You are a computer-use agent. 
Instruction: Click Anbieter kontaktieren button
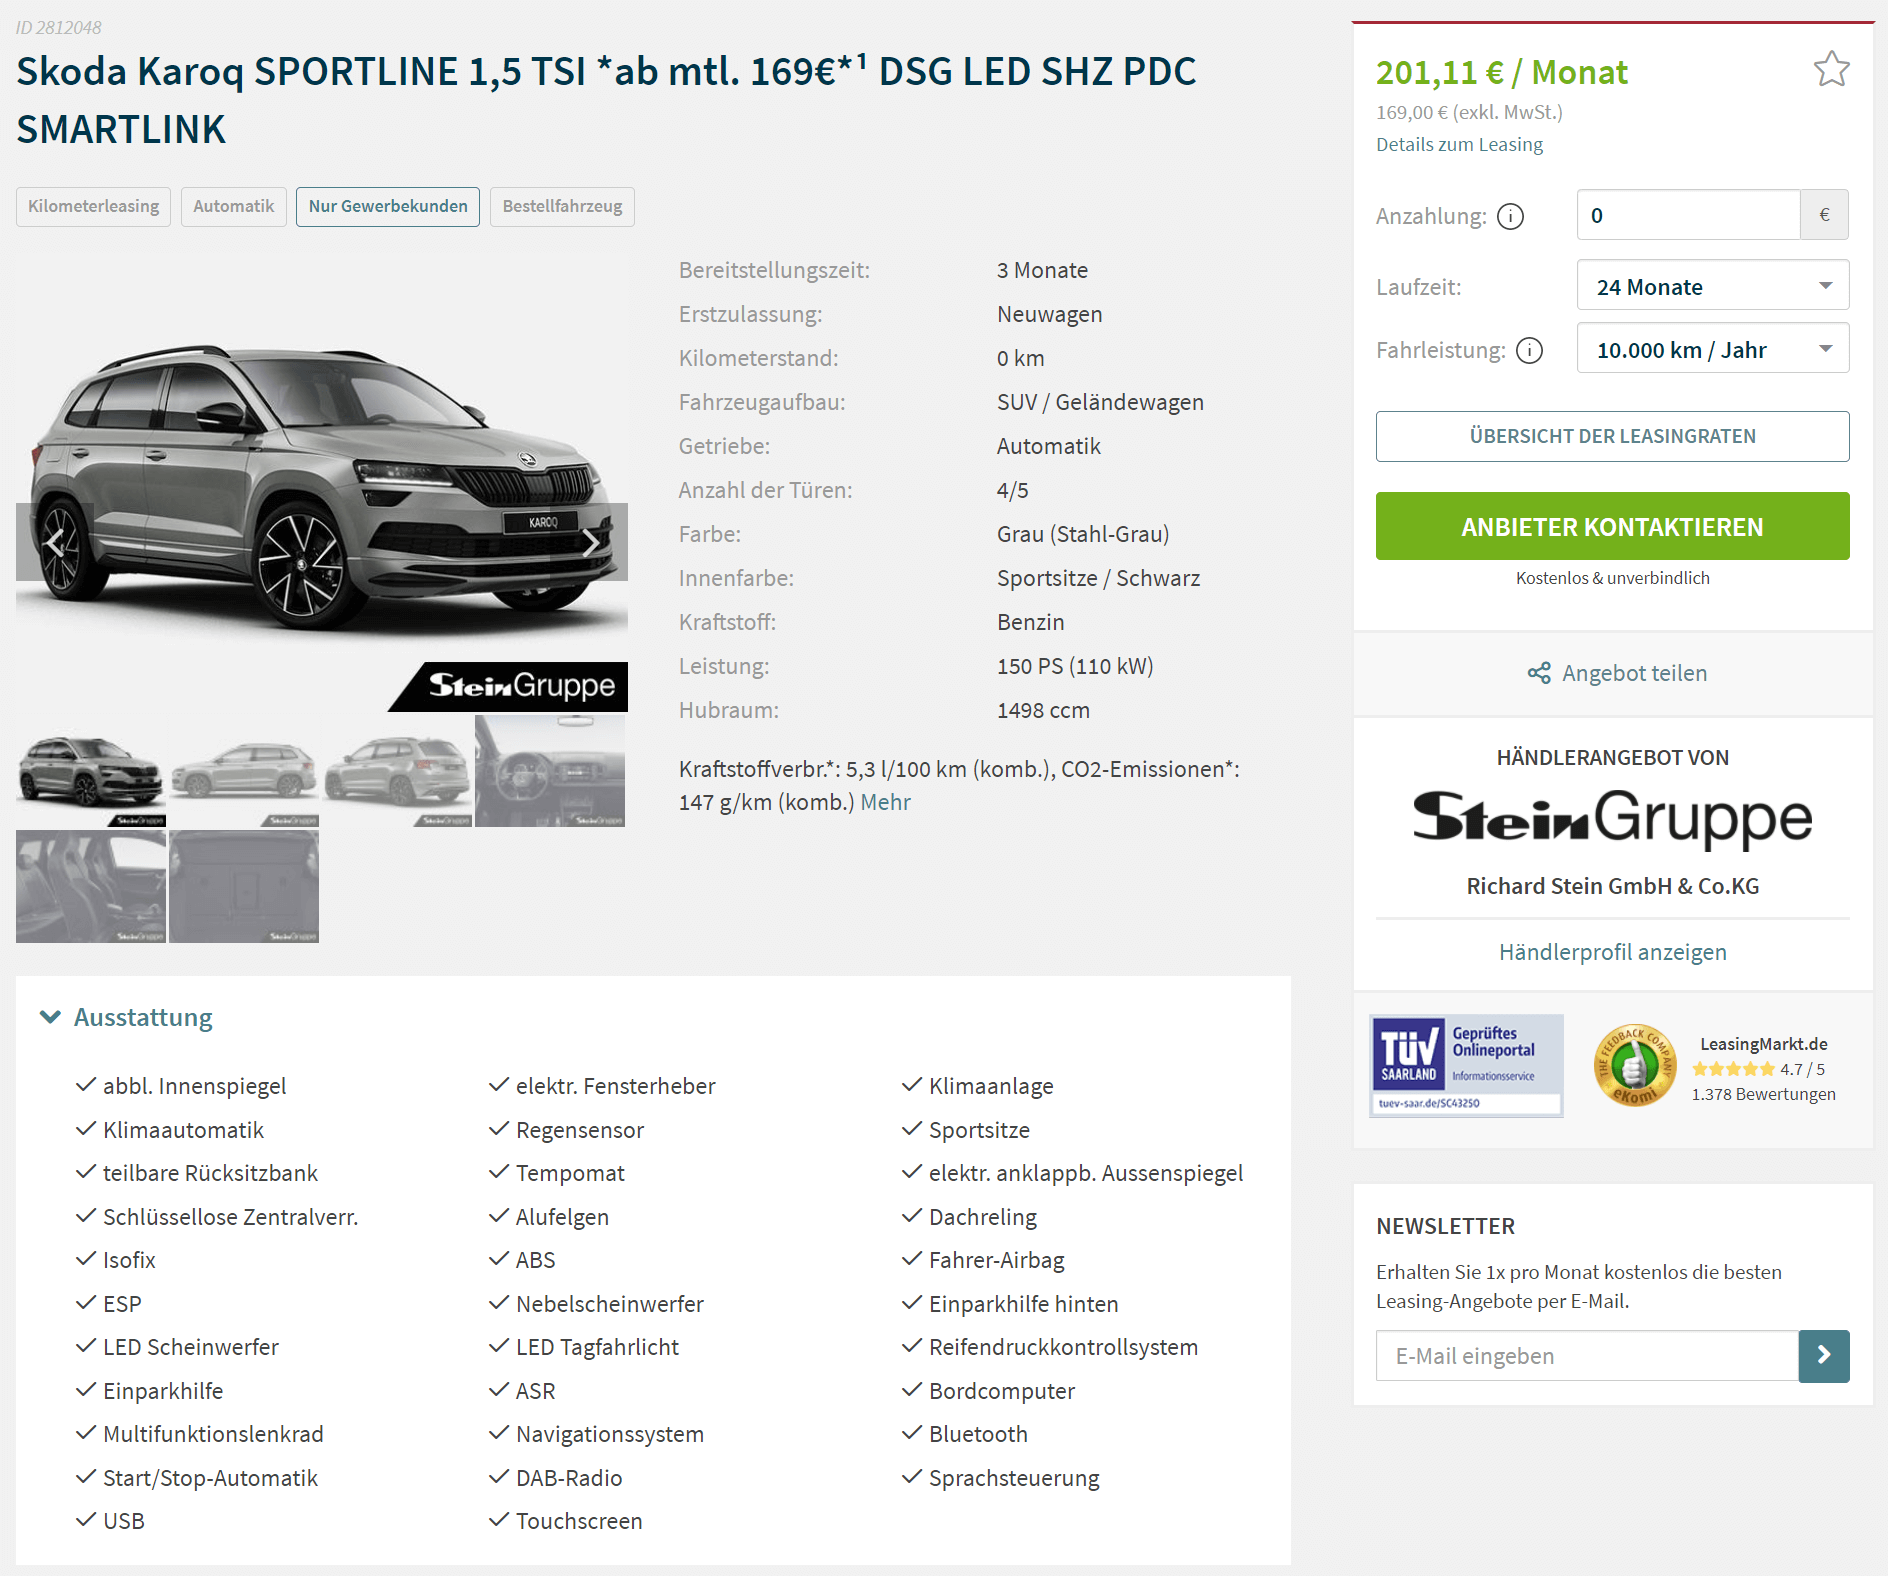[1612, 526]
